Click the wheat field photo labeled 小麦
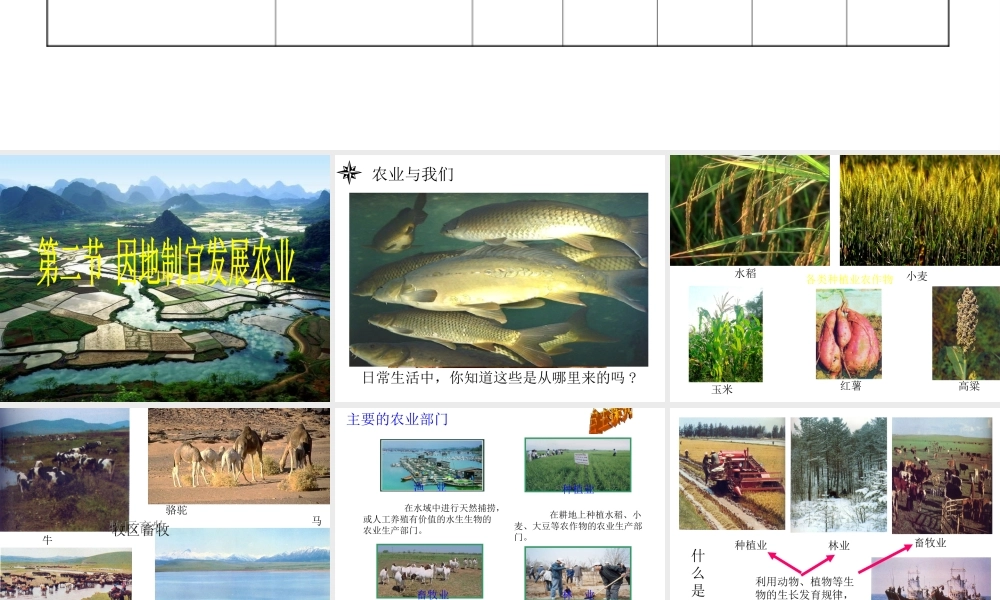The image size is (1000, 600). (x=920, y=210)
